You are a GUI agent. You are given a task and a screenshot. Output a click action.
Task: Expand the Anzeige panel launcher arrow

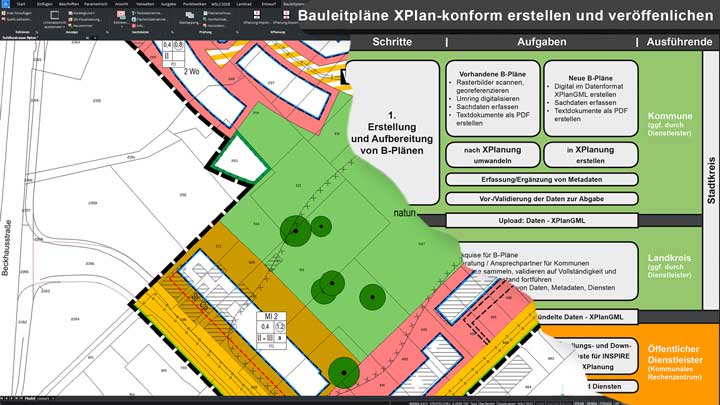107,32
